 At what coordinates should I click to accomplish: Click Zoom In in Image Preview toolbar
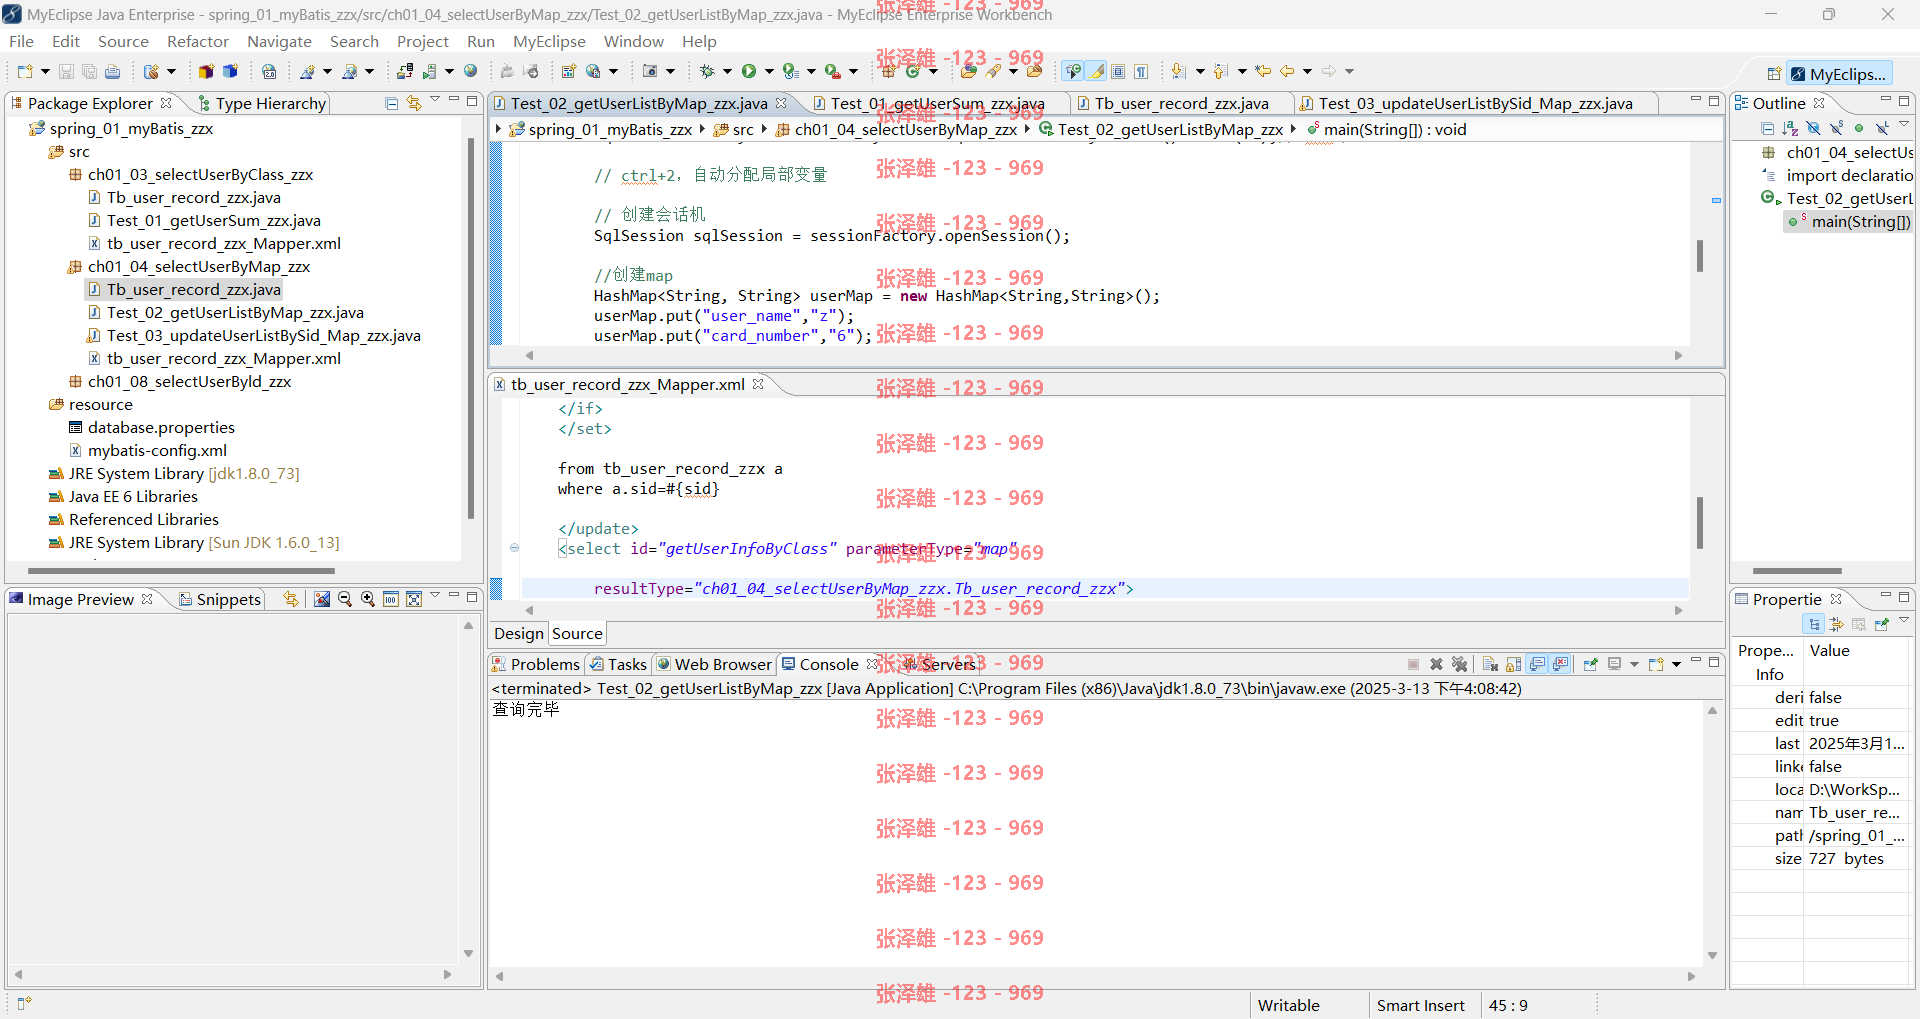pyautogui.click(x=368, y=599)
